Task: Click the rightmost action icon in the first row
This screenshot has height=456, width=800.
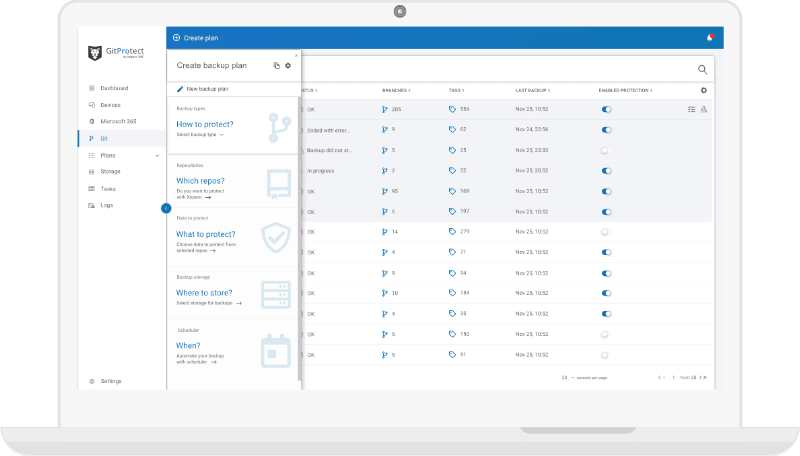Action: (704, 109)
